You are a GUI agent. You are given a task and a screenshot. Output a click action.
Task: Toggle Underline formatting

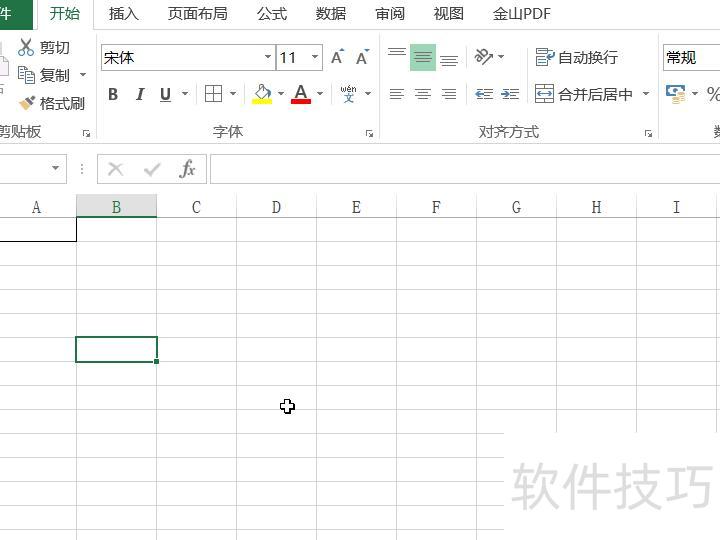click(165, 94)
